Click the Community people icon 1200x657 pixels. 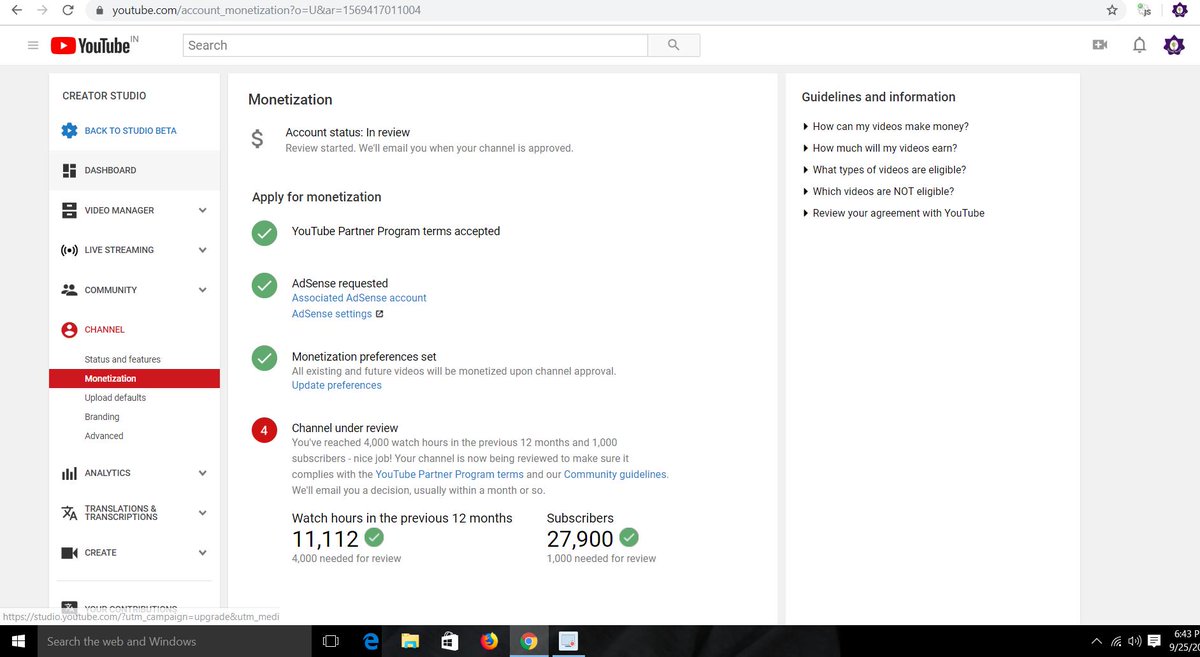(x=69, y=290)
